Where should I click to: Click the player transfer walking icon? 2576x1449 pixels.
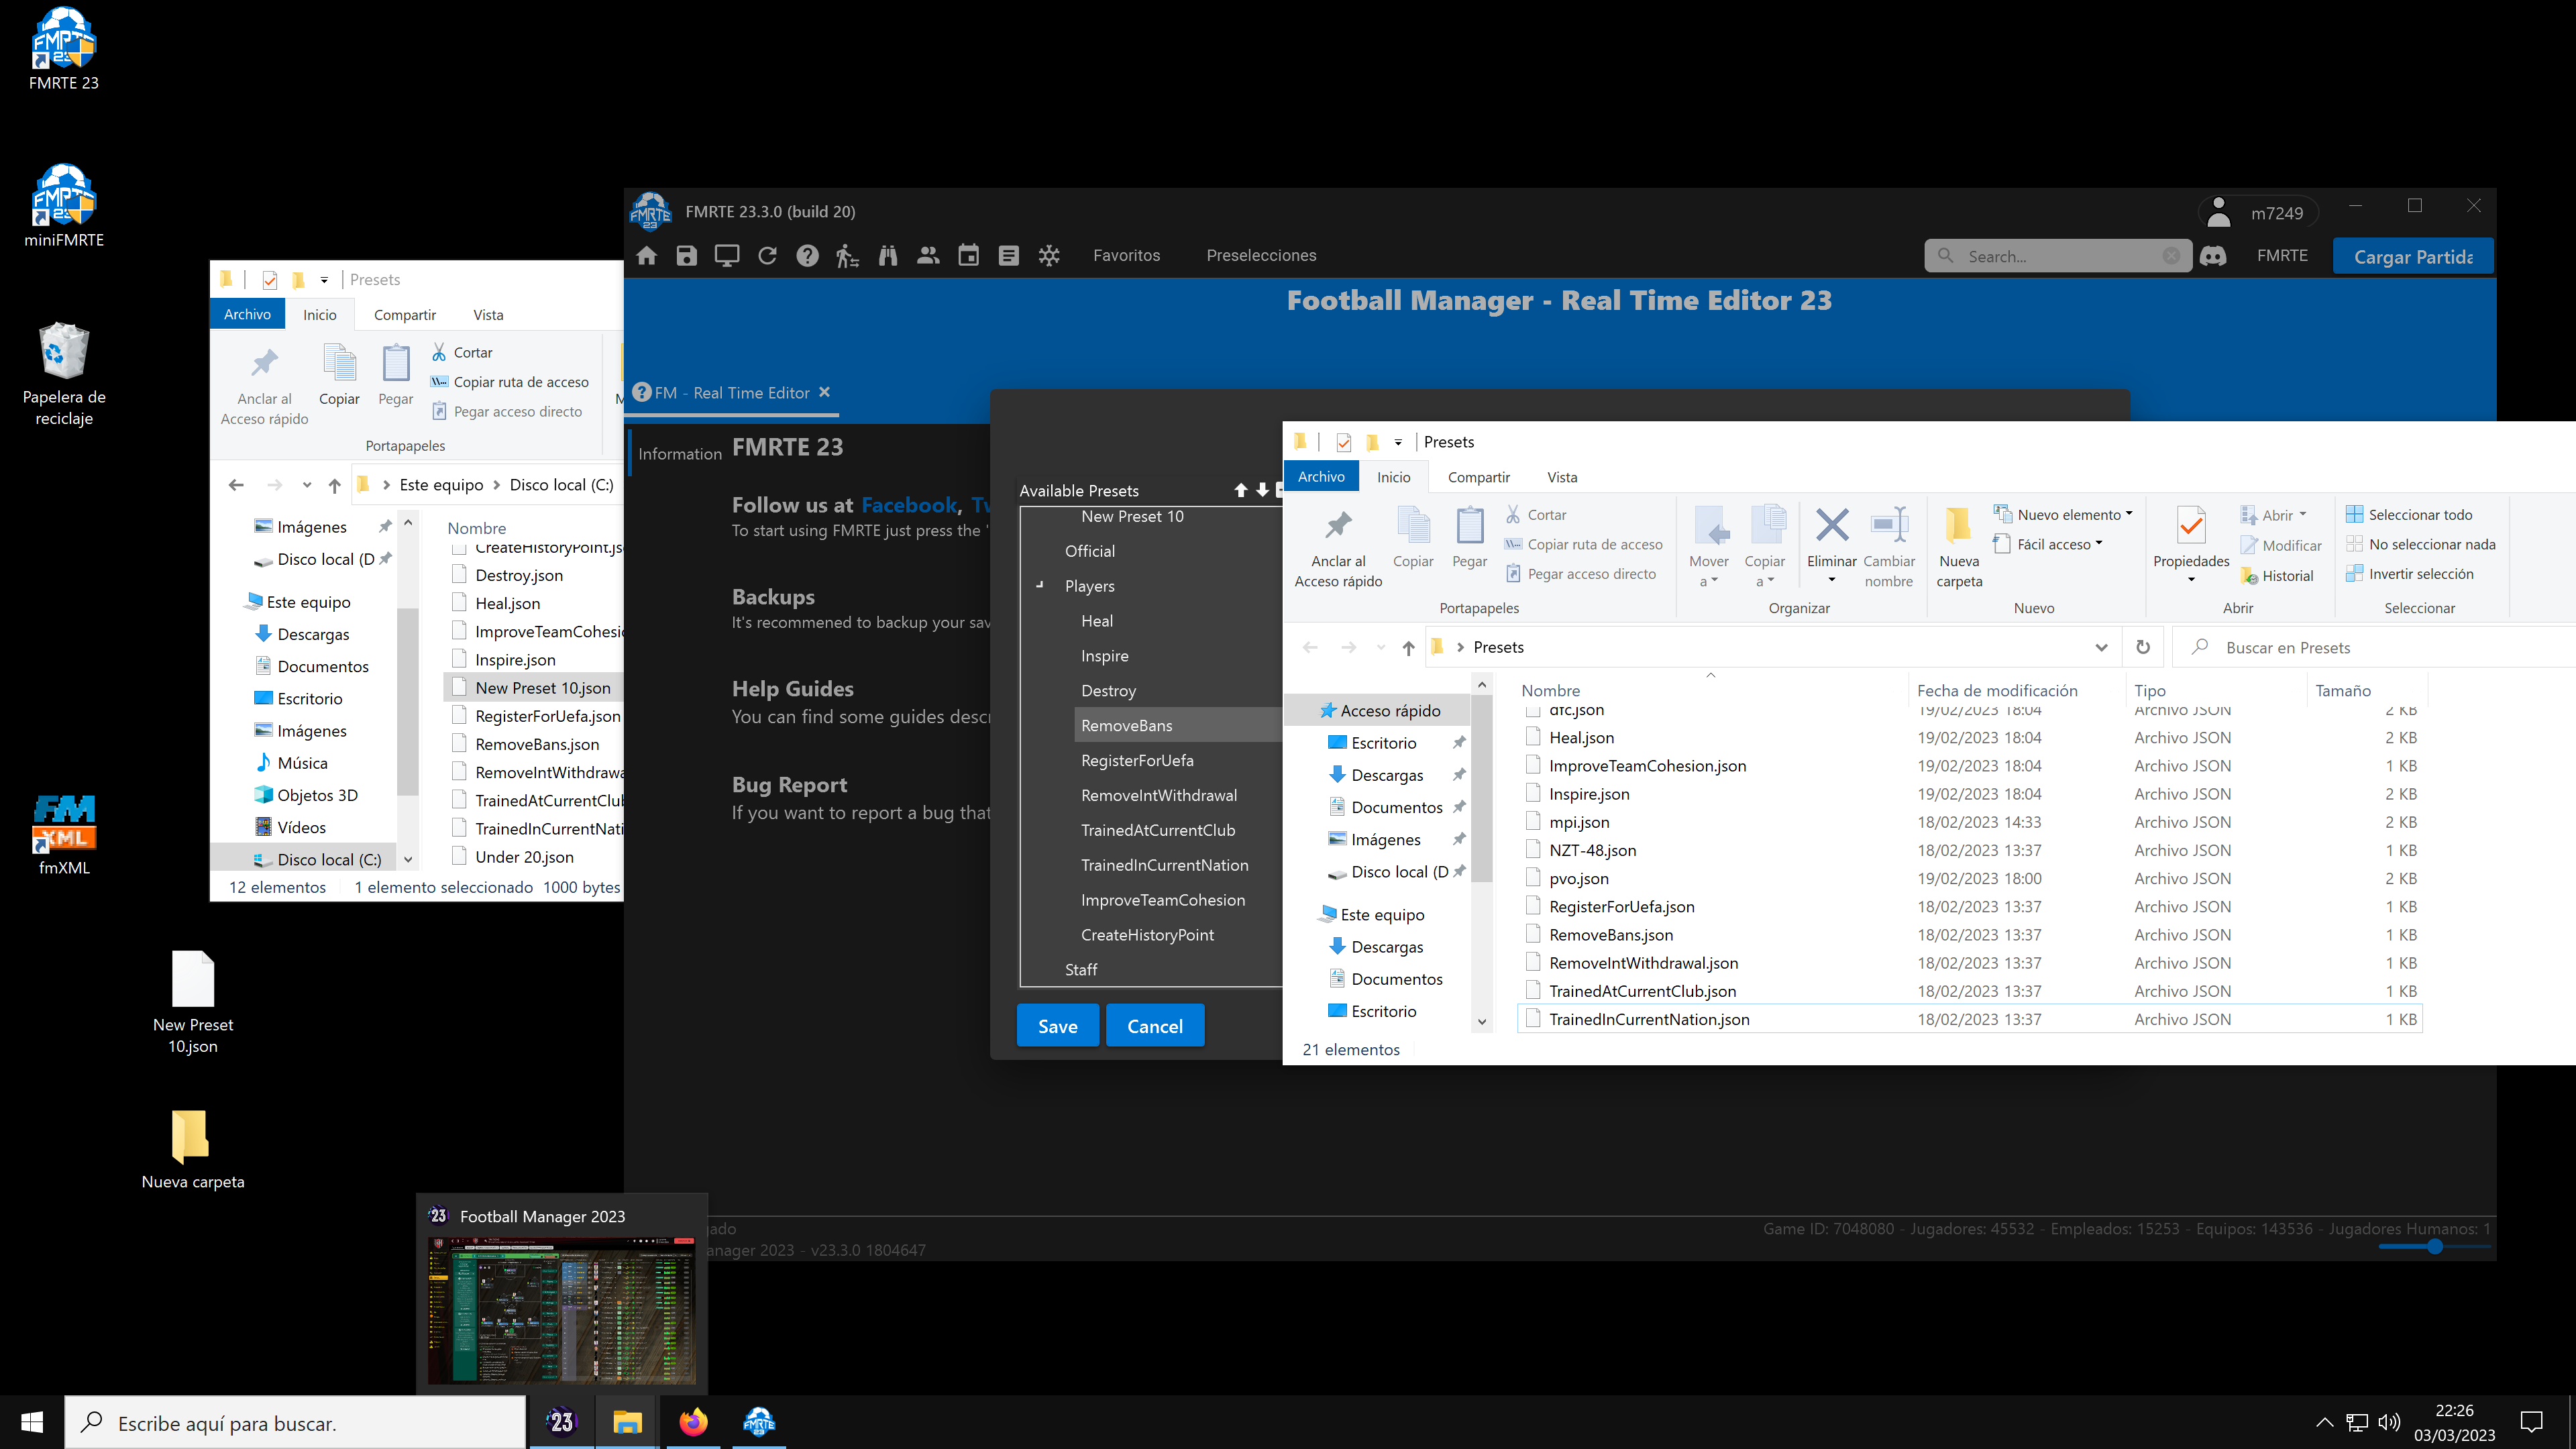coord(847,255)
